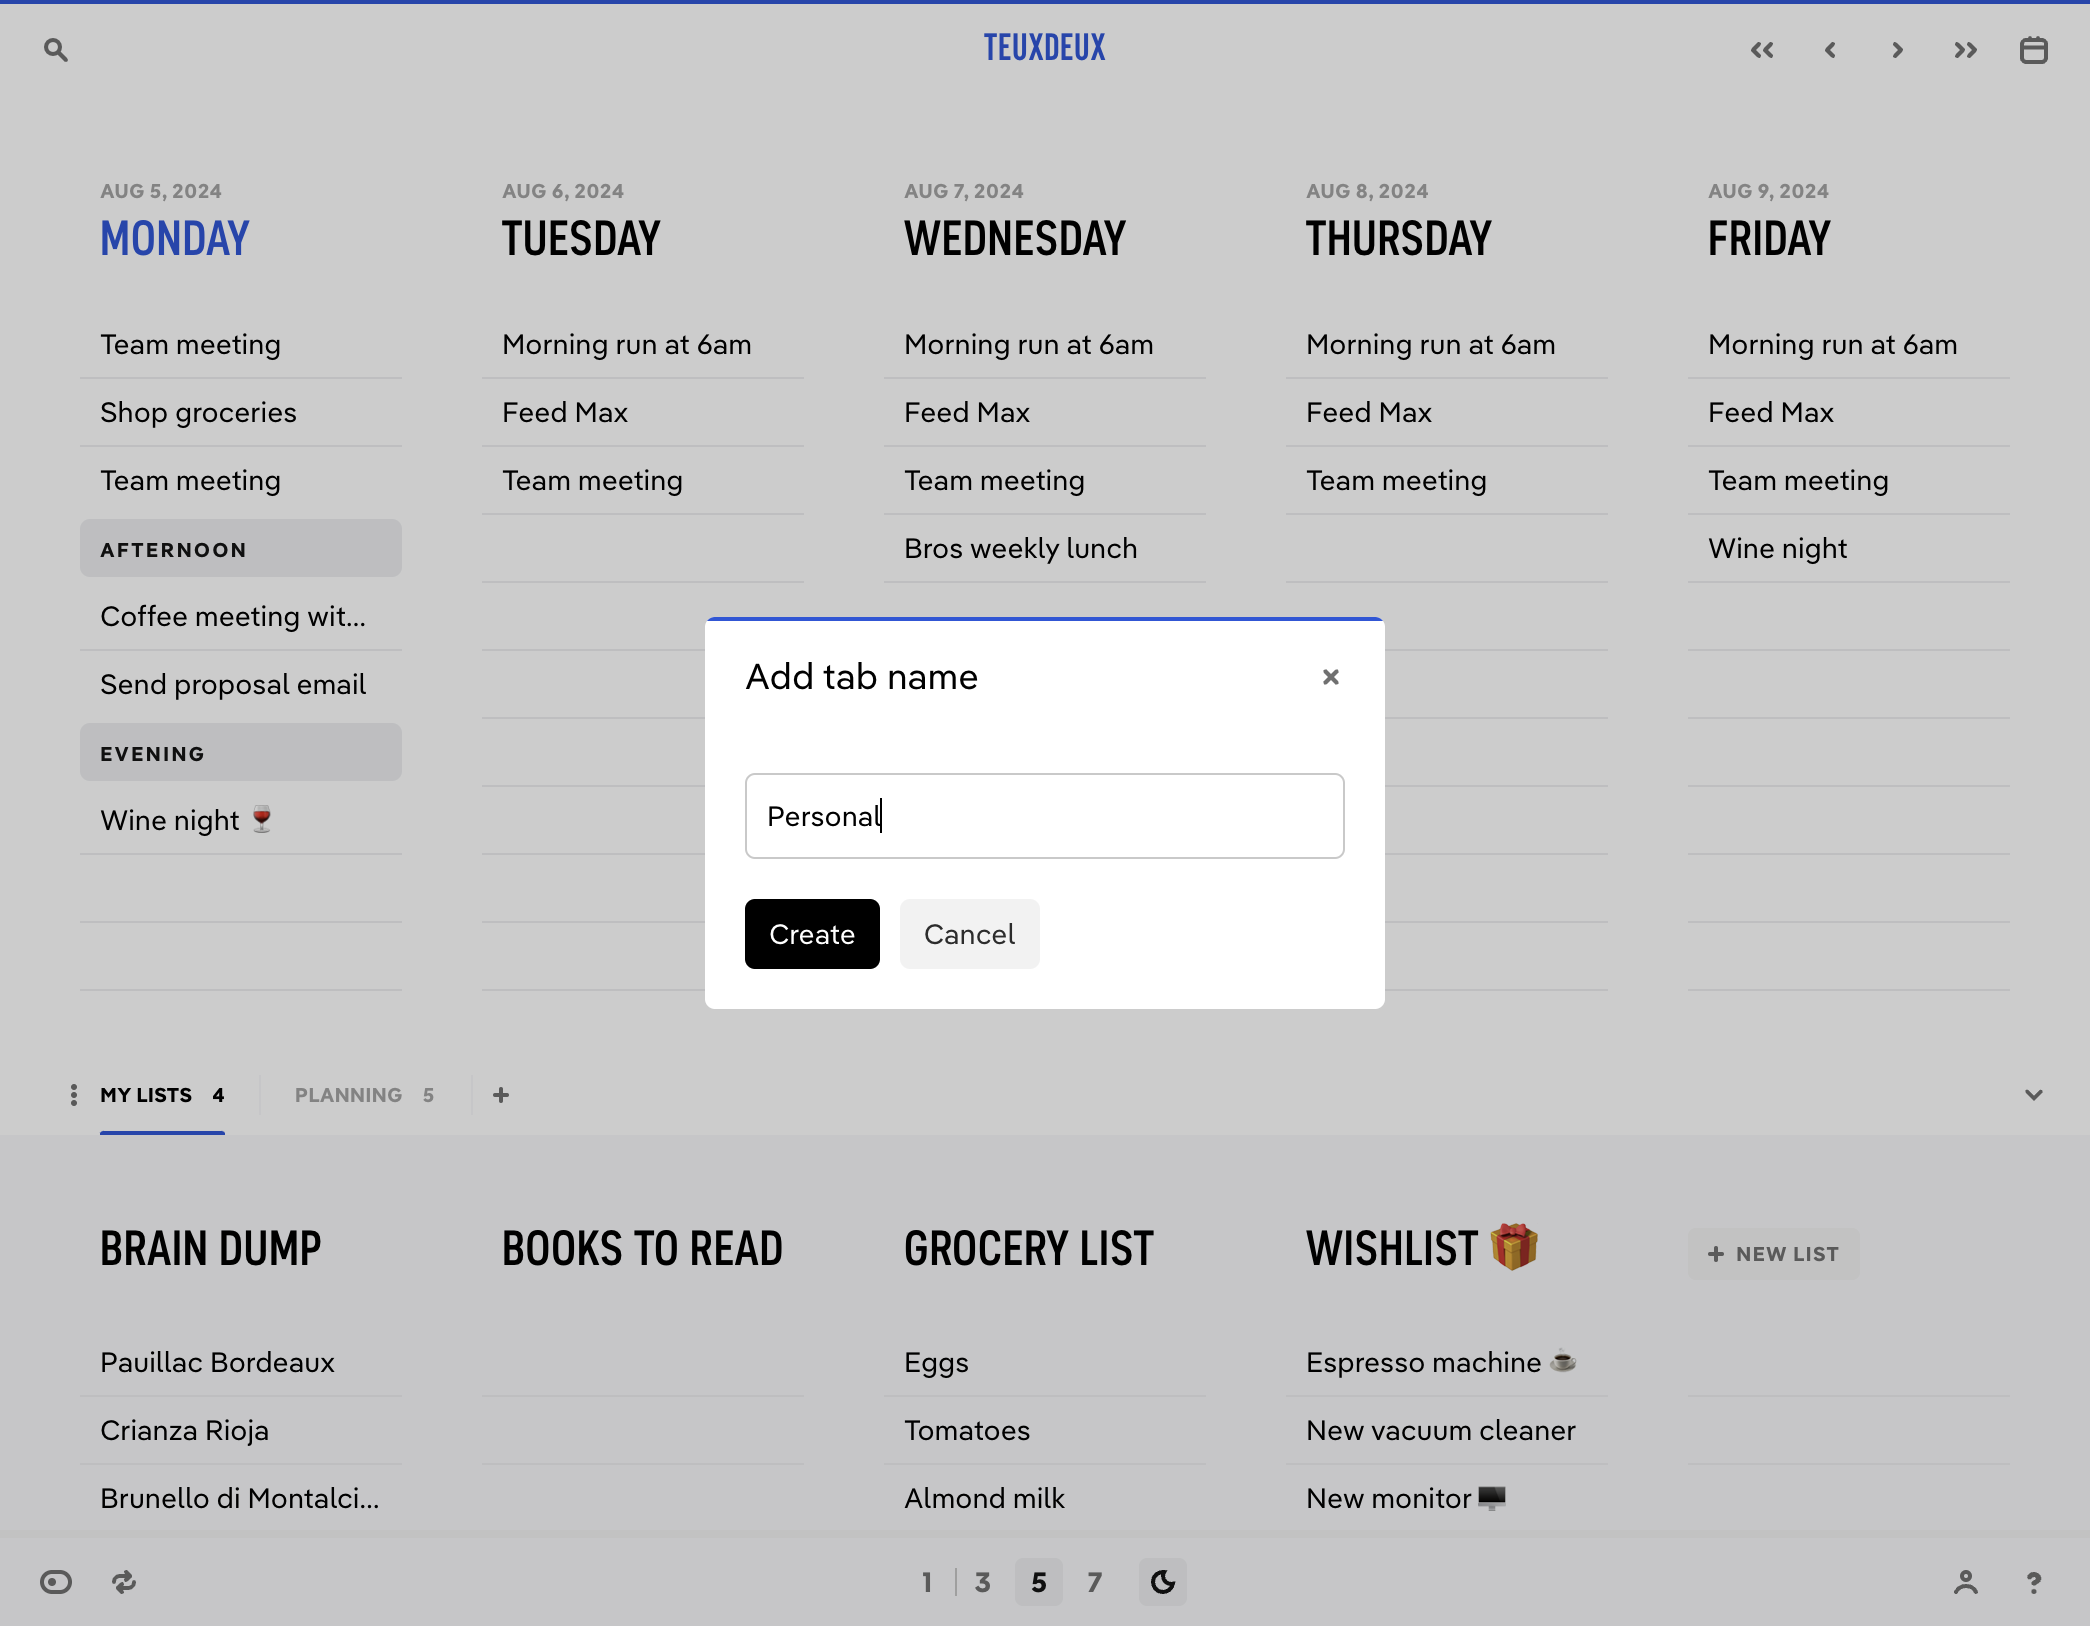
Task: Select the Monday heading
Action: [175, 239]
